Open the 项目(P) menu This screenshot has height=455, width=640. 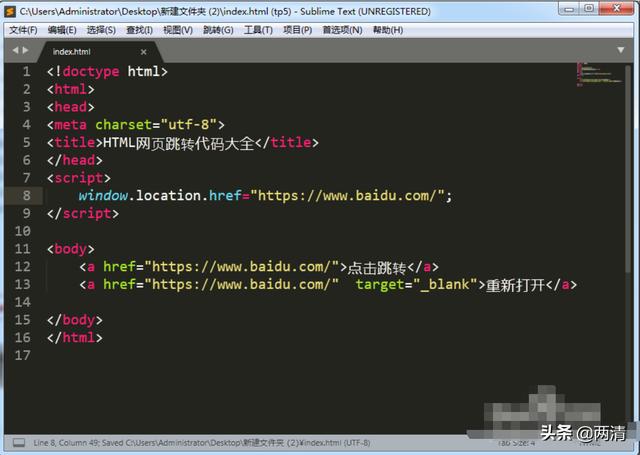[298, 30]
